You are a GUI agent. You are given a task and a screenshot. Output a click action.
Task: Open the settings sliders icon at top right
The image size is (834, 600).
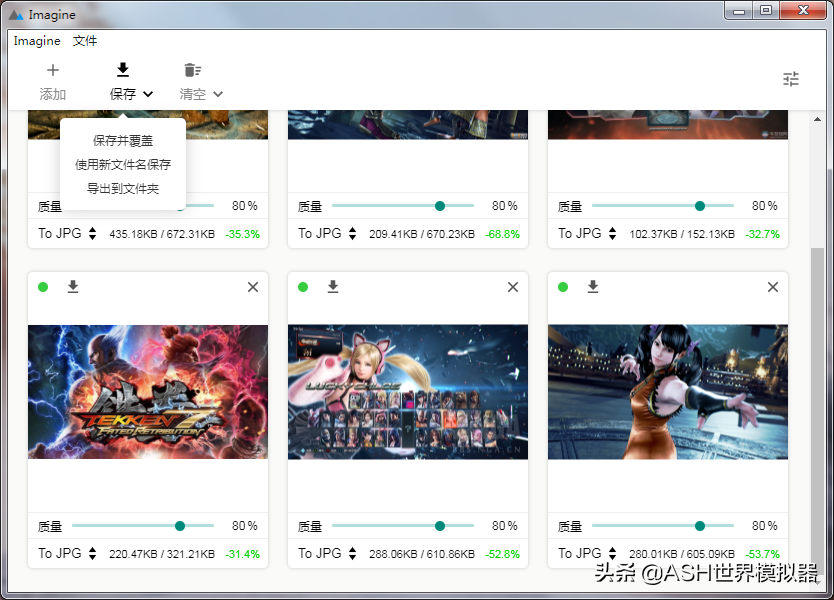click(791, 79)
